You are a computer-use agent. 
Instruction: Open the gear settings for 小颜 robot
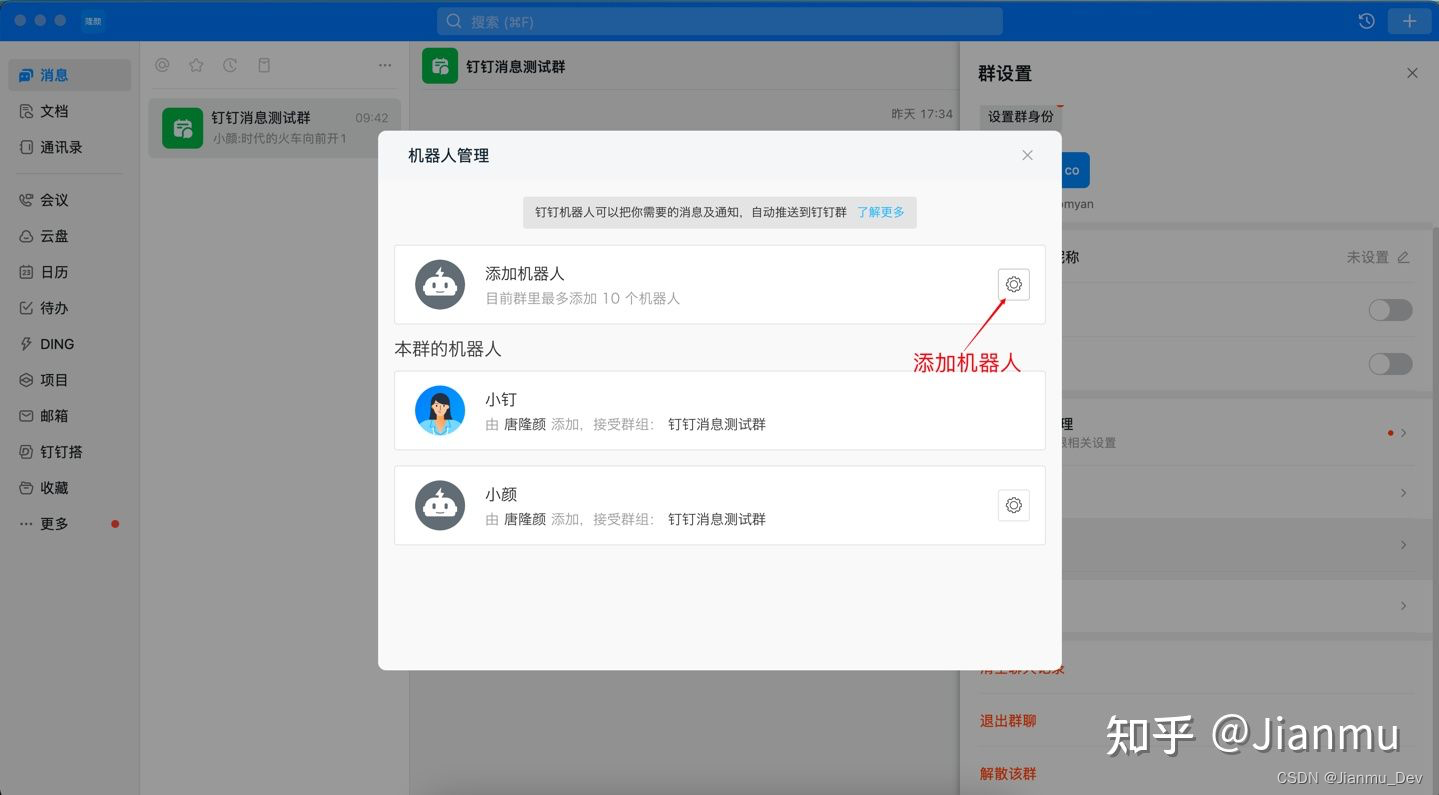coord(1014,505)
